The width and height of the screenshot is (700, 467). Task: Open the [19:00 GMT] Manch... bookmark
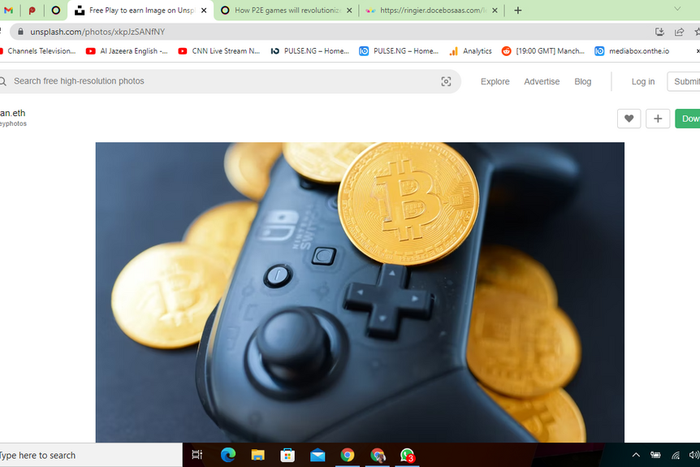[543, 51]
